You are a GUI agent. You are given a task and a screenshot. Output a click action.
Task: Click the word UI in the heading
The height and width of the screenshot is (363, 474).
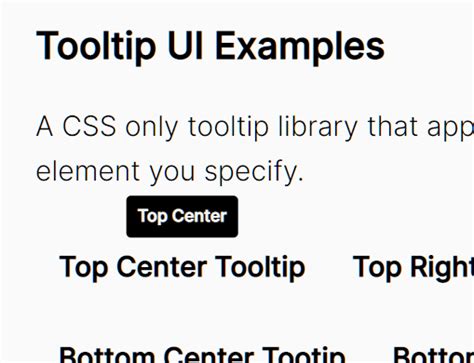(185, 45)
